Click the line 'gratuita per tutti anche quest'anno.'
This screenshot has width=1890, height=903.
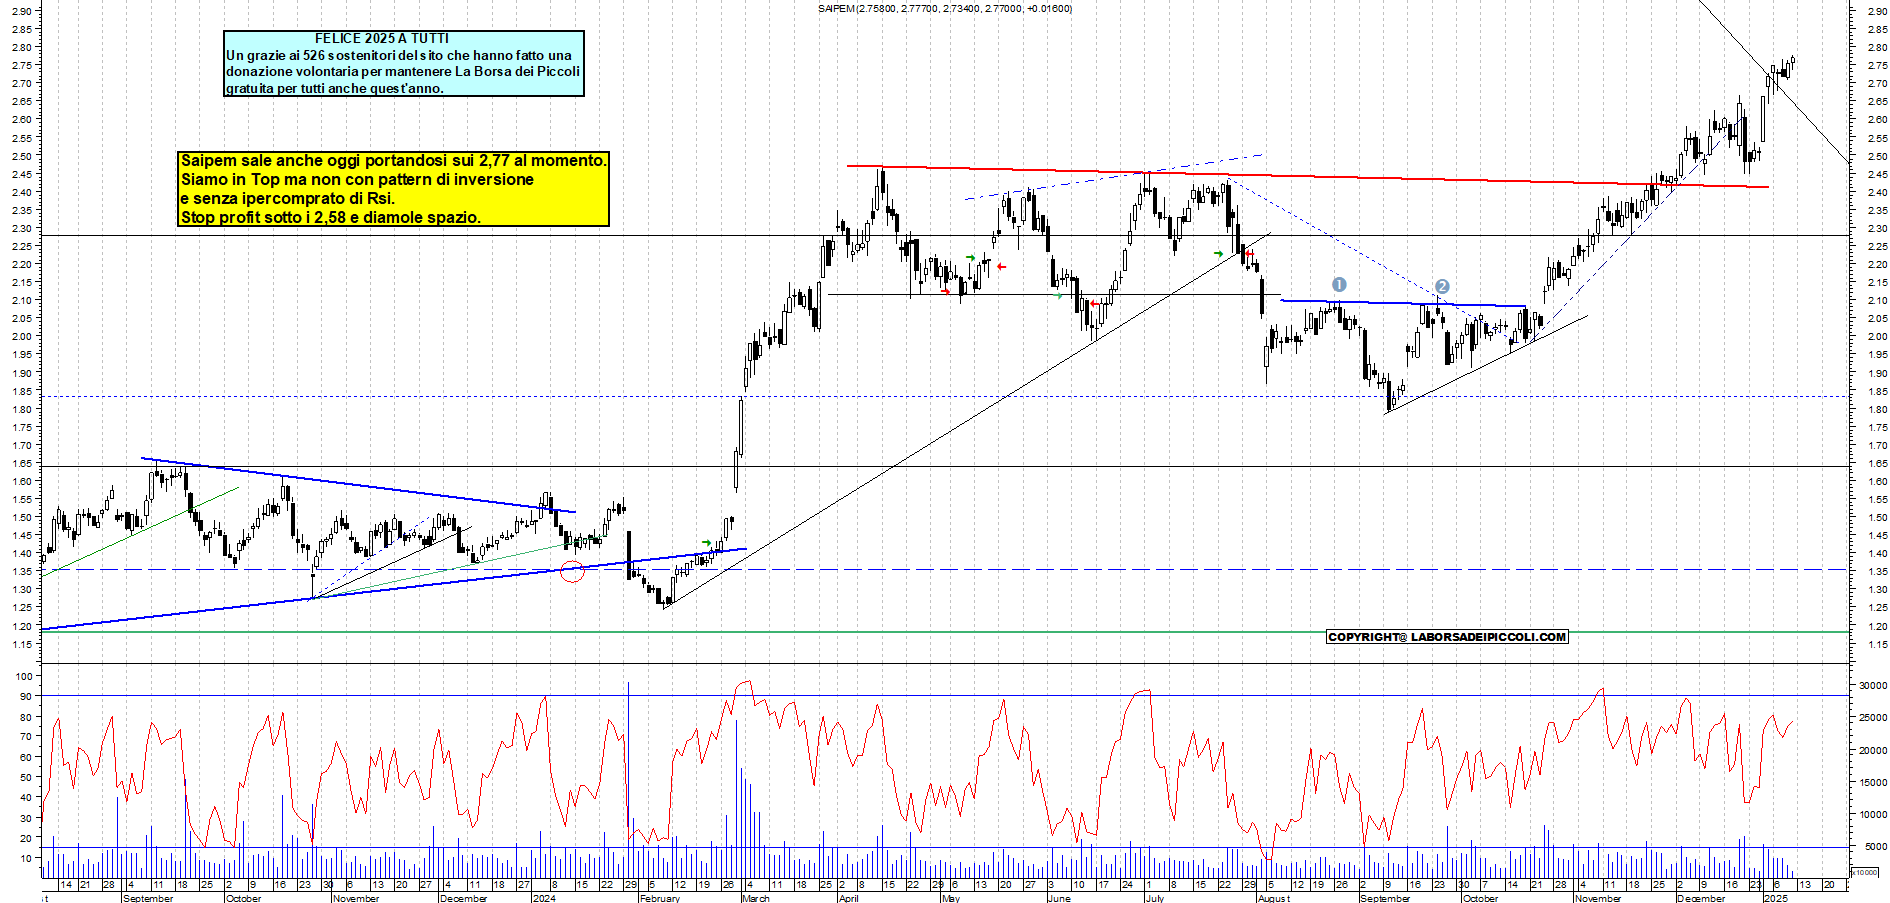pos(335,88)
